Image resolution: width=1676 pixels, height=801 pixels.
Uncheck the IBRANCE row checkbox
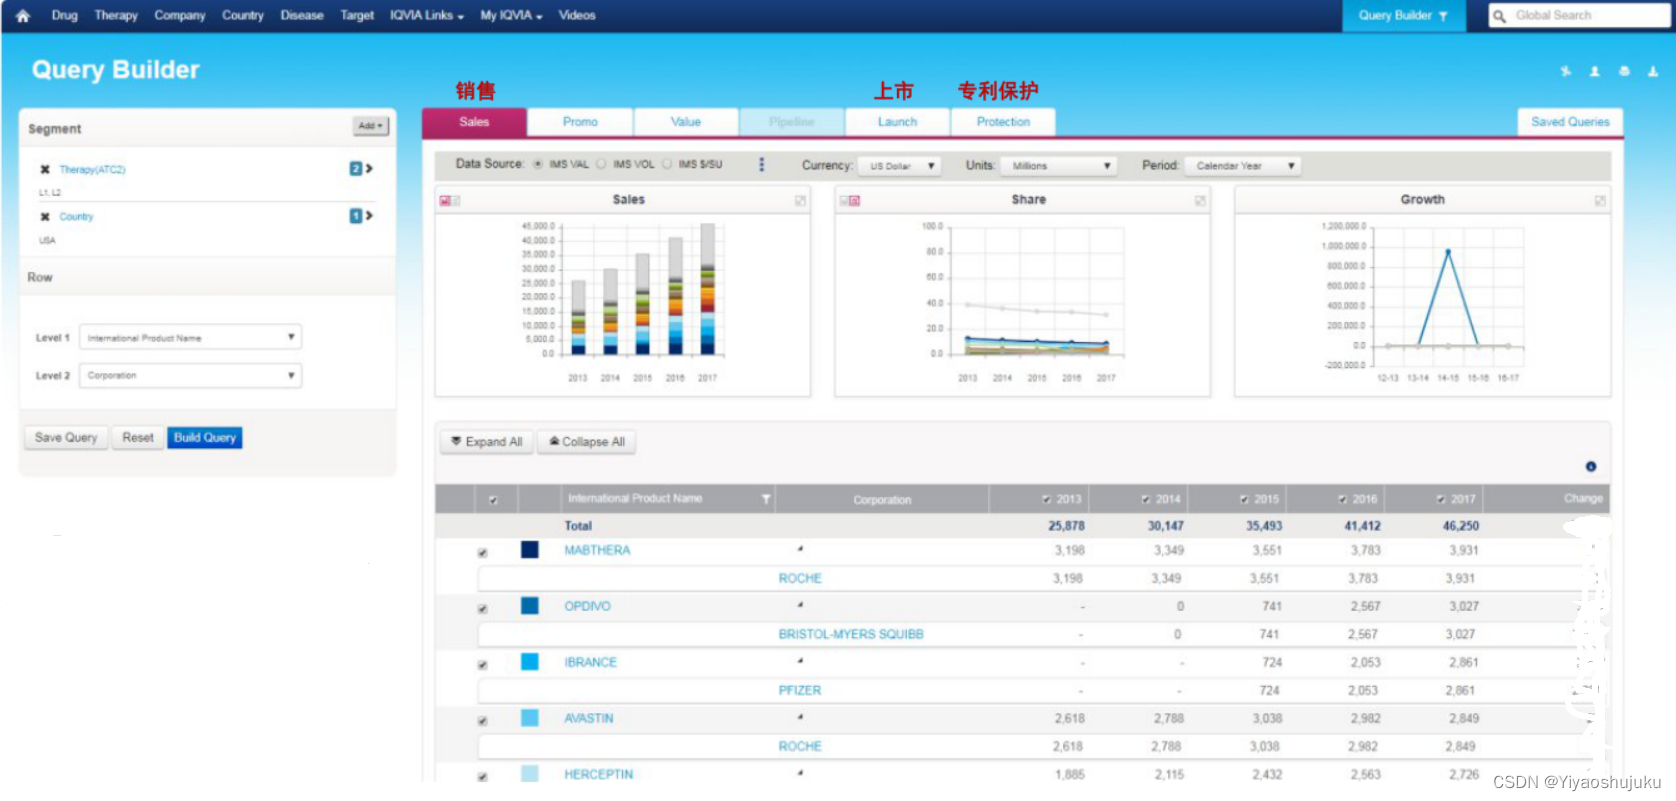click(x=483, y=665)
